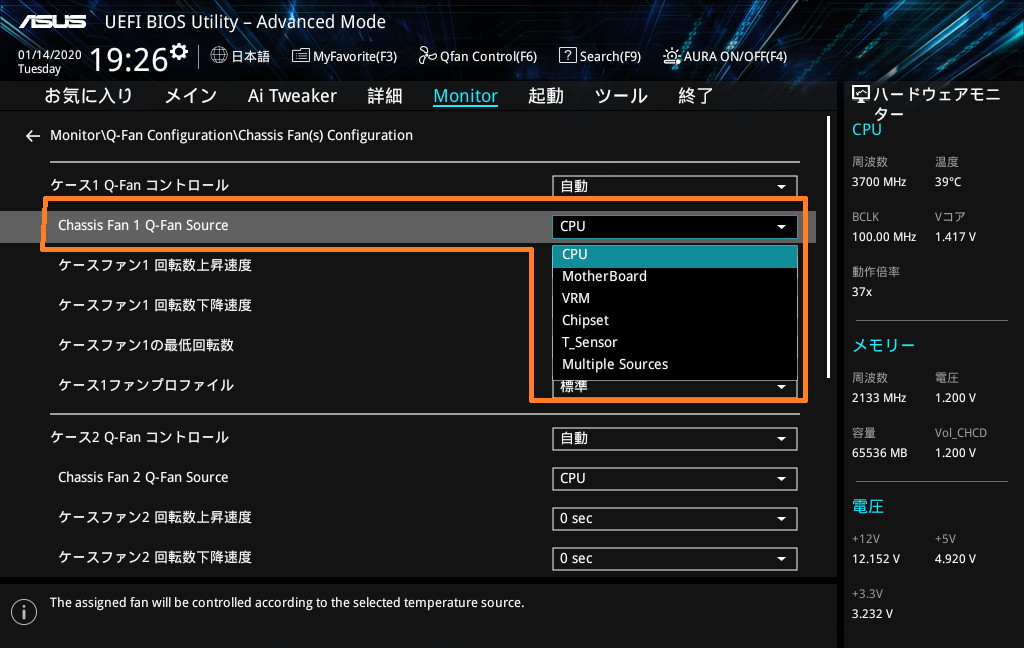Image resolution: width=1024 pixels, height=648 pixels.
Task: Click the info icon beside the help text
Action: point(24,612)
